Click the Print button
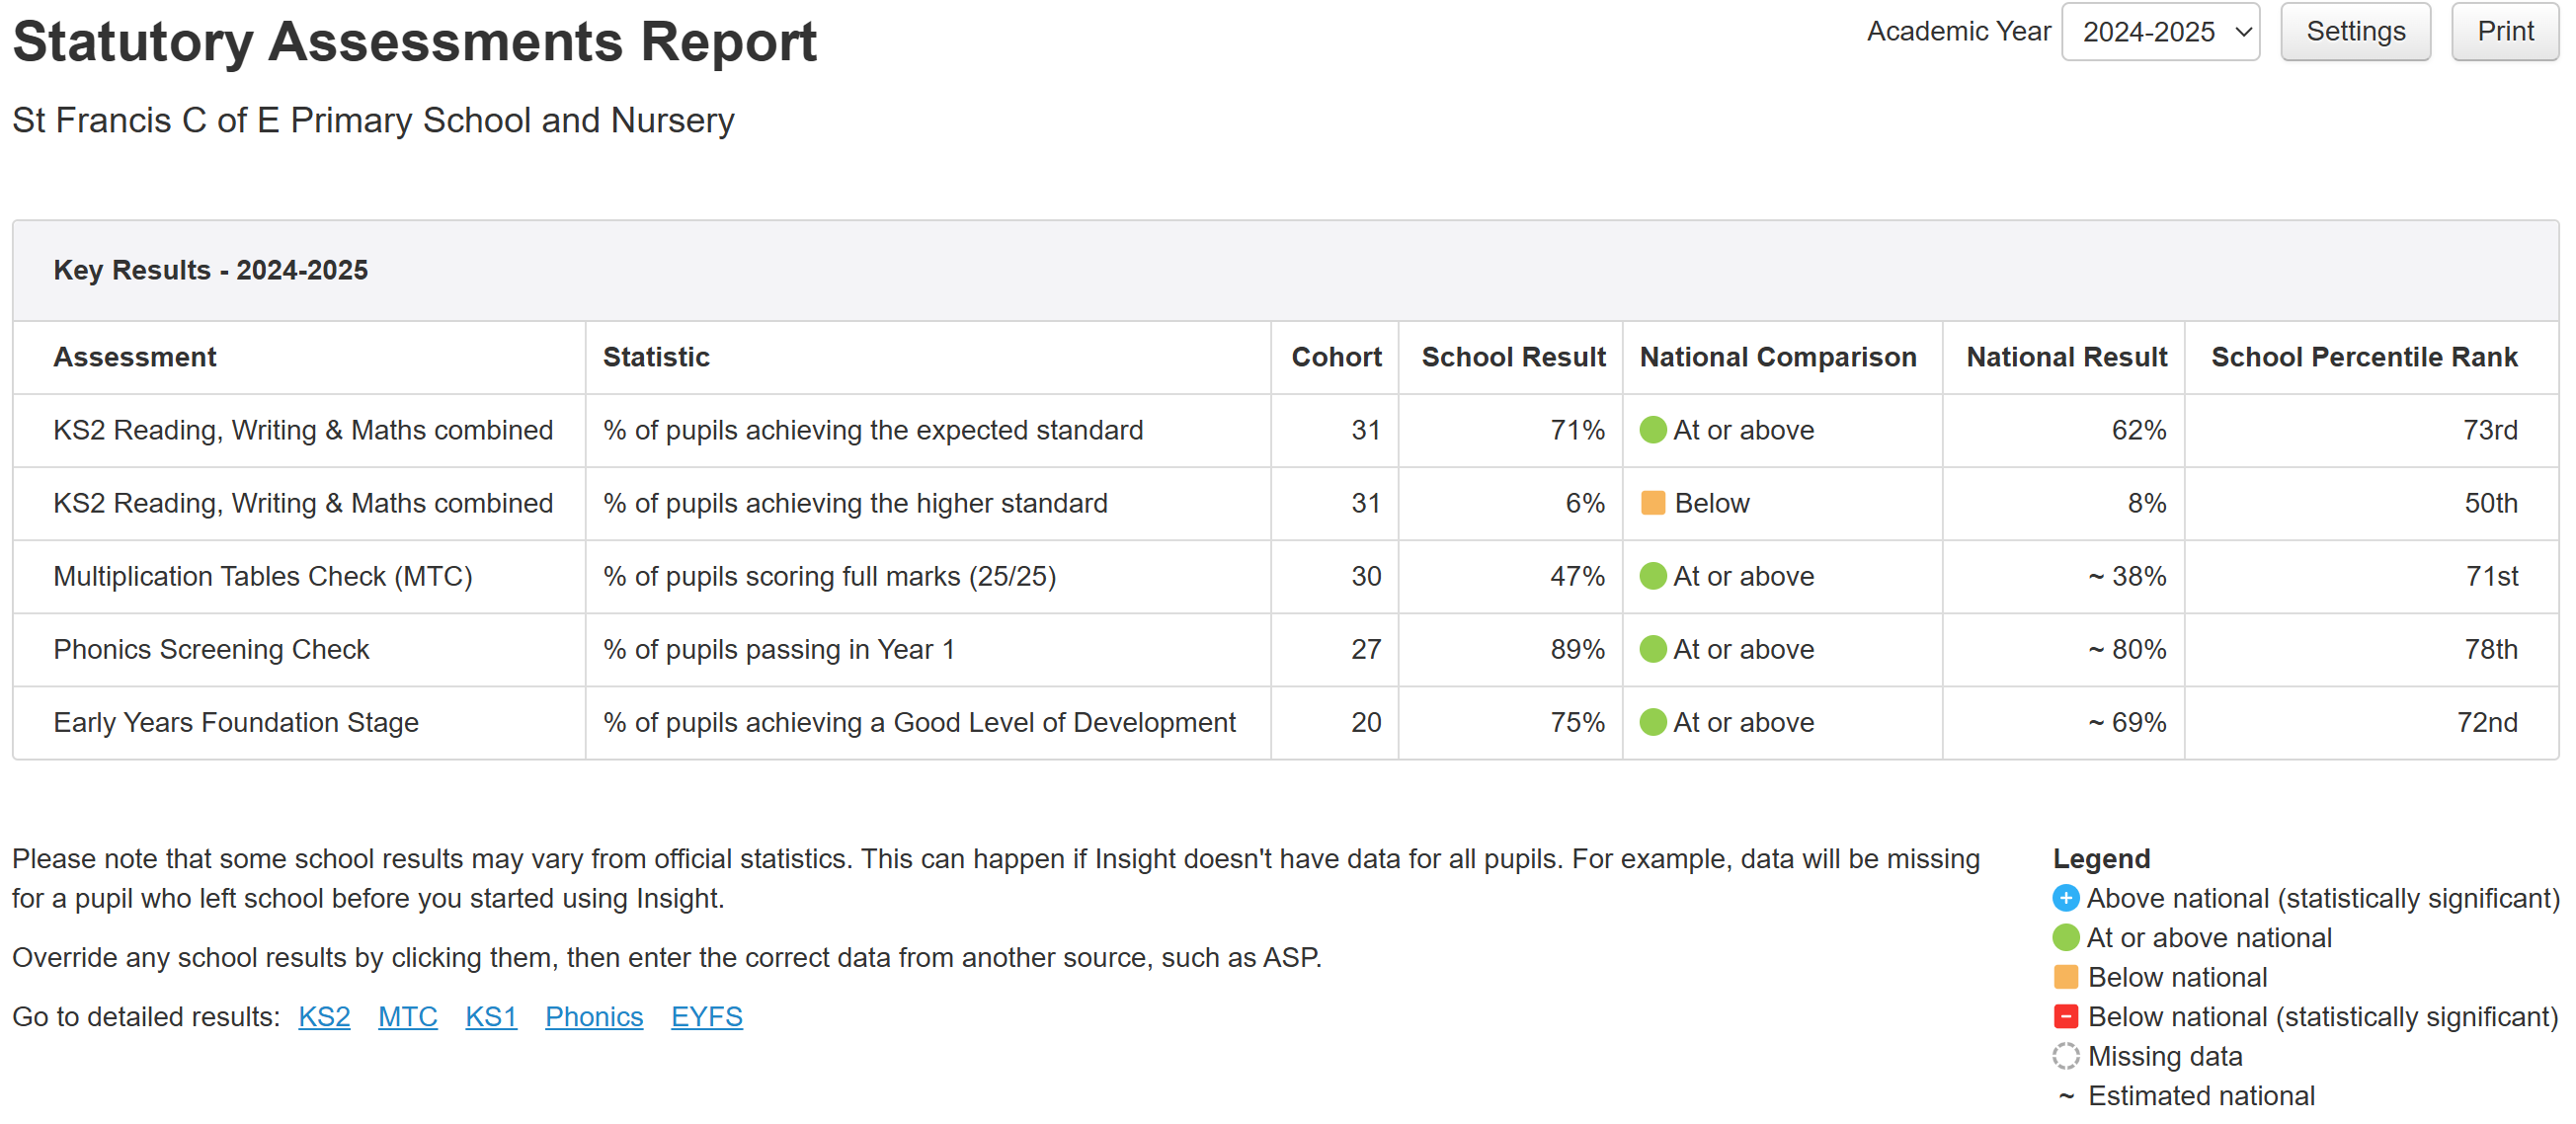This screenshot has height=1124, width=2576. (2504, 32)
